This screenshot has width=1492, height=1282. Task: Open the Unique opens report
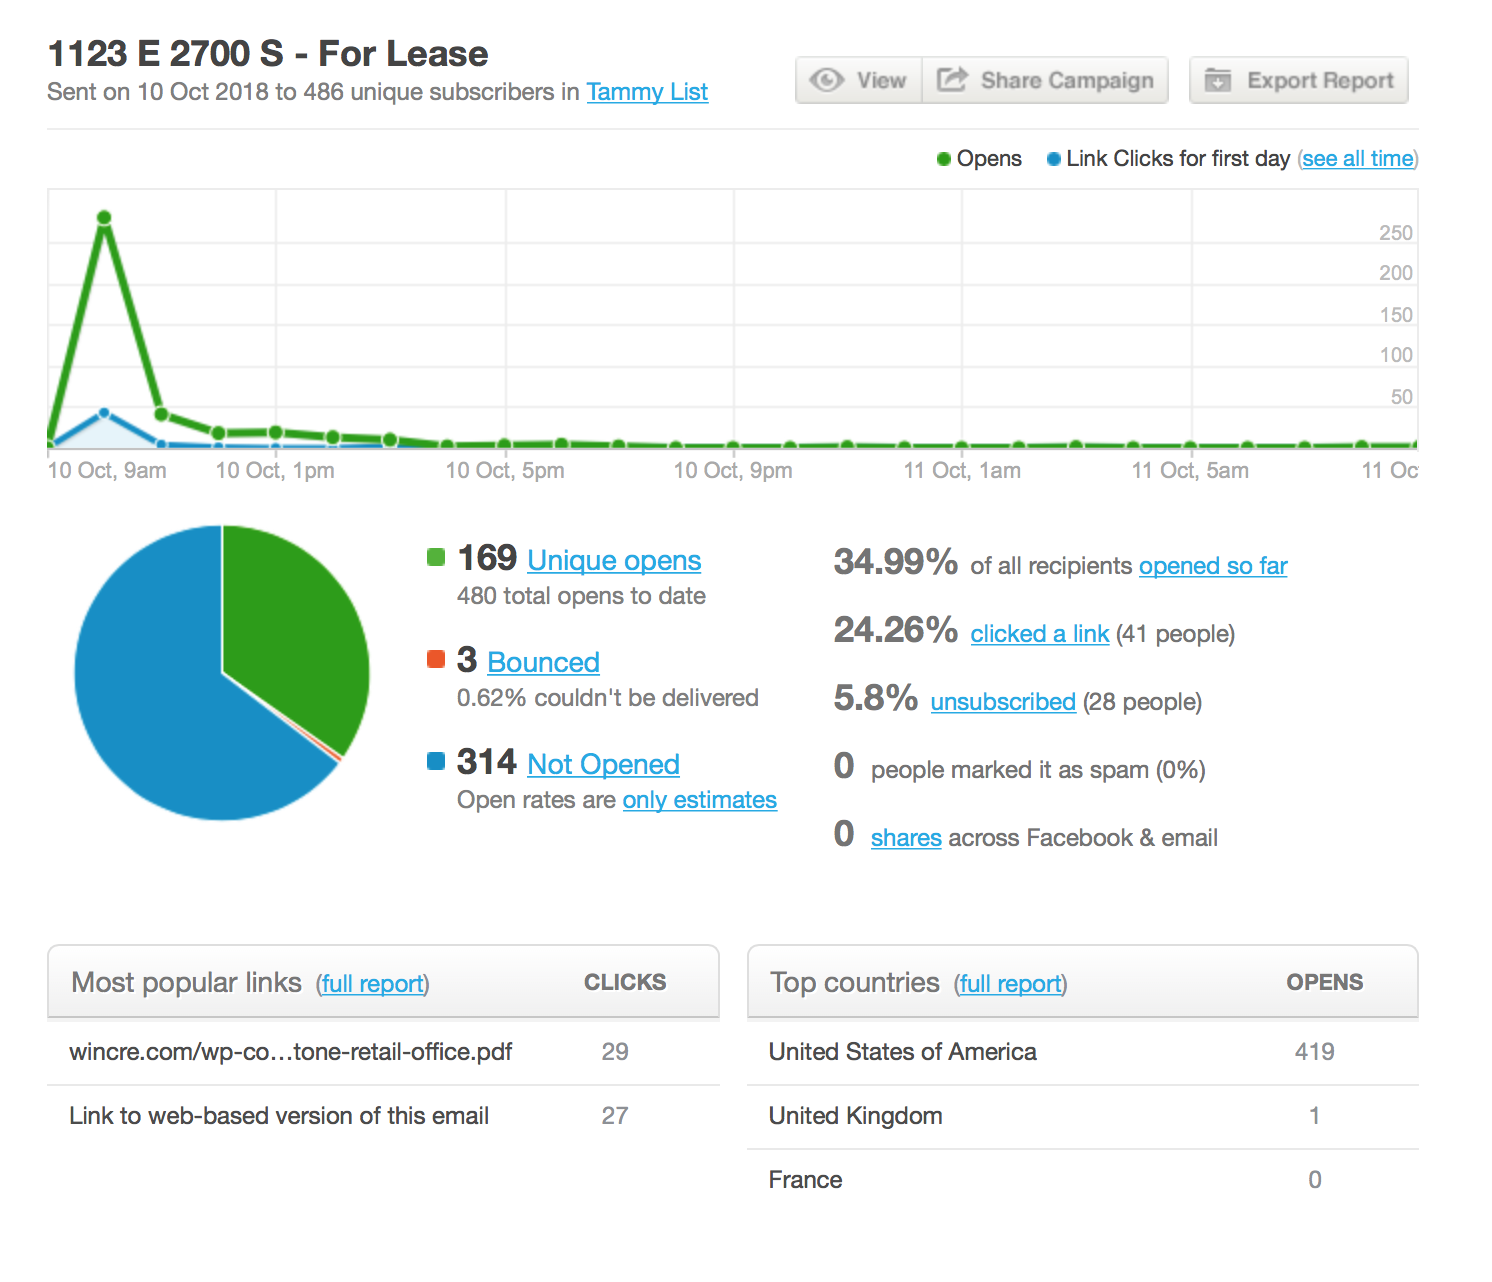click(614, 561)
